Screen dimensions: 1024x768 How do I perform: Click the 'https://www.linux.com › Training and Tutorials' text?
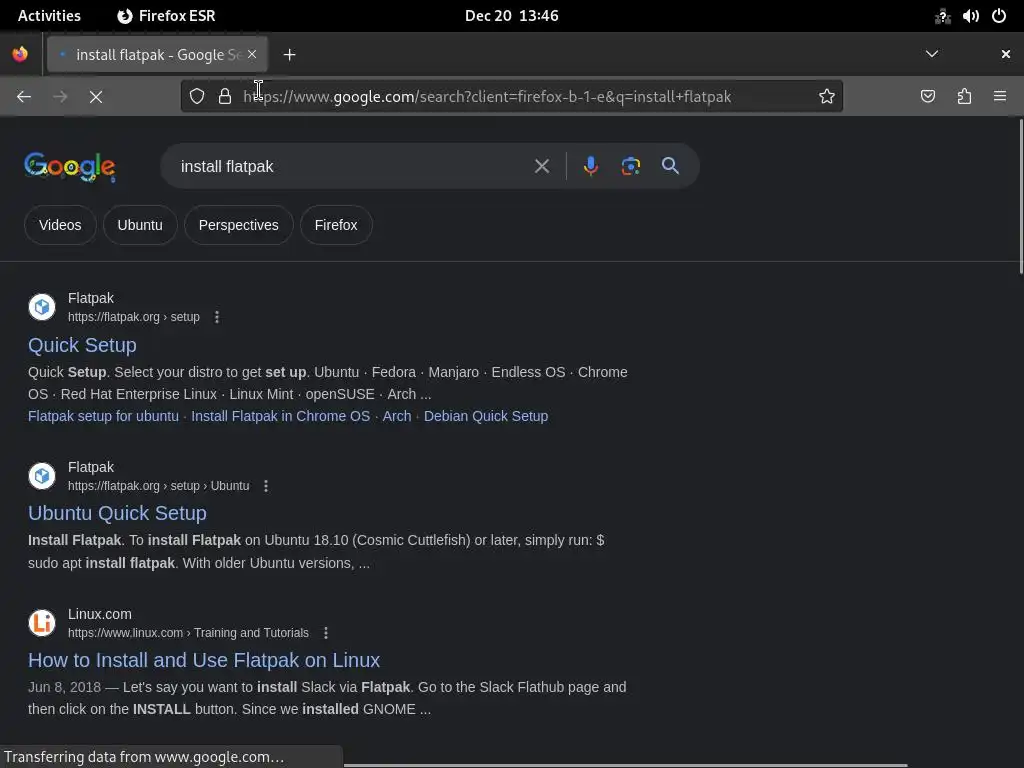(x=188, y=633)
